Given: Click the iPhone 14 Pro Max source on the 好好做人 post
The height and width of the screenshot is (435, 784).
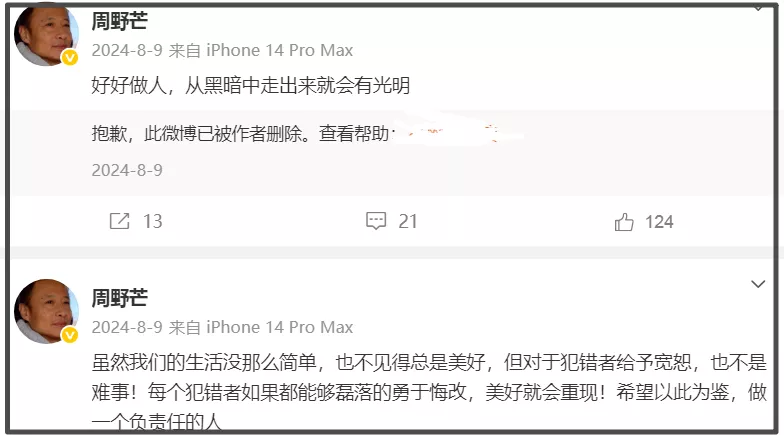Looking at the screenshot, I should pos(280,50).
